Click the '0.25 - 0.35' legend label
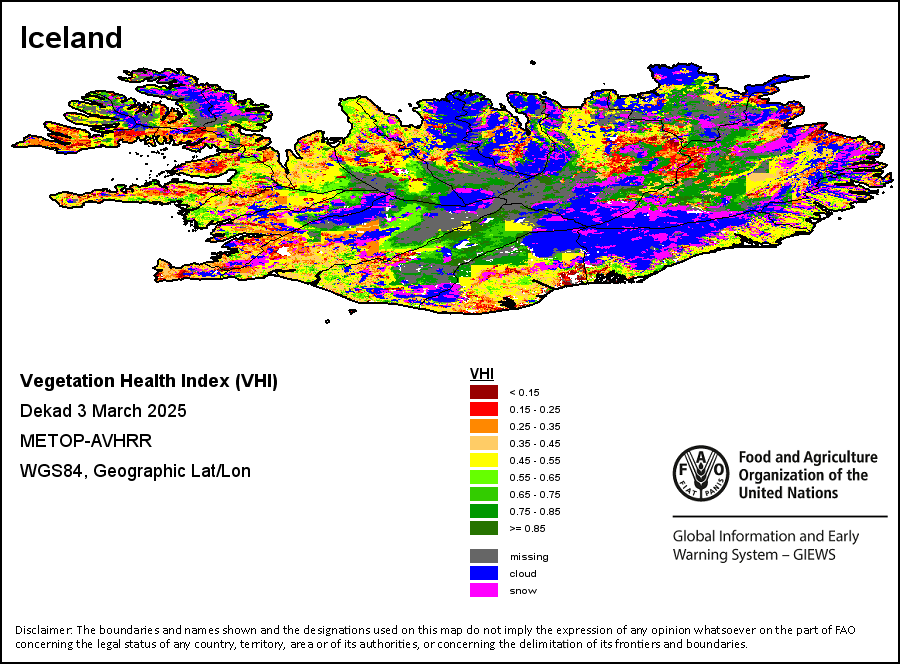Image resolution: width=900 pixels, height=664 pixels. [535, 426]
